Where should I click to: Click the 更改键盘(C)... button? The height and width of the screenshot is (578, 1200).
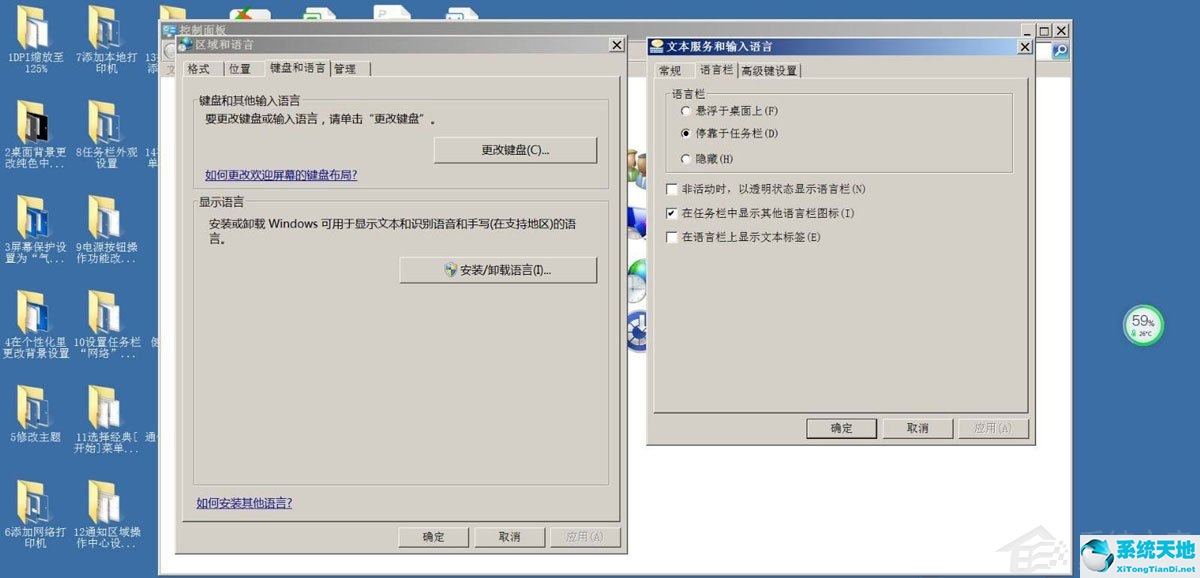(515, 150)
